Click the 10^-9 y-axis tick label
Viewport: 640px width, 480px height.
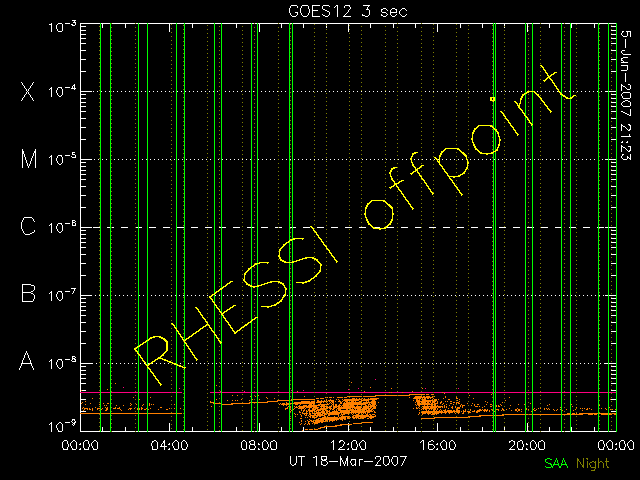pyautogui.click(x=62, y=427)
